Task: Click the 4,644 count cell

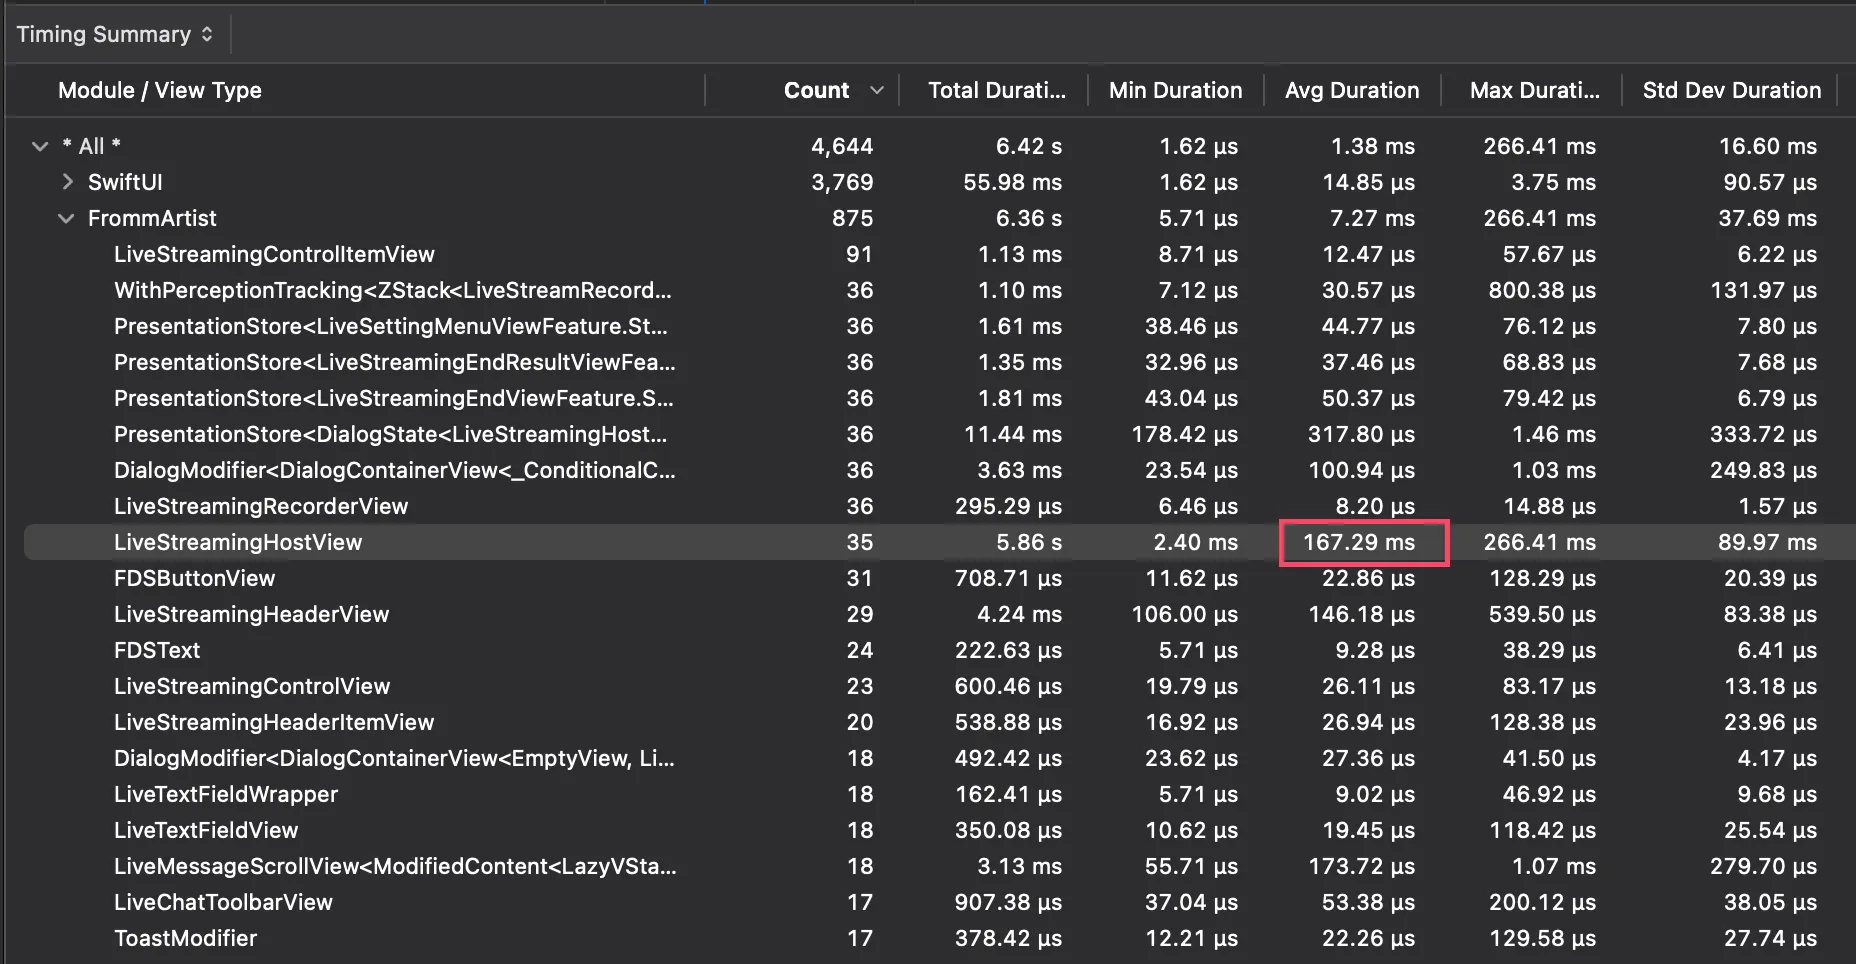Action: 842,146
